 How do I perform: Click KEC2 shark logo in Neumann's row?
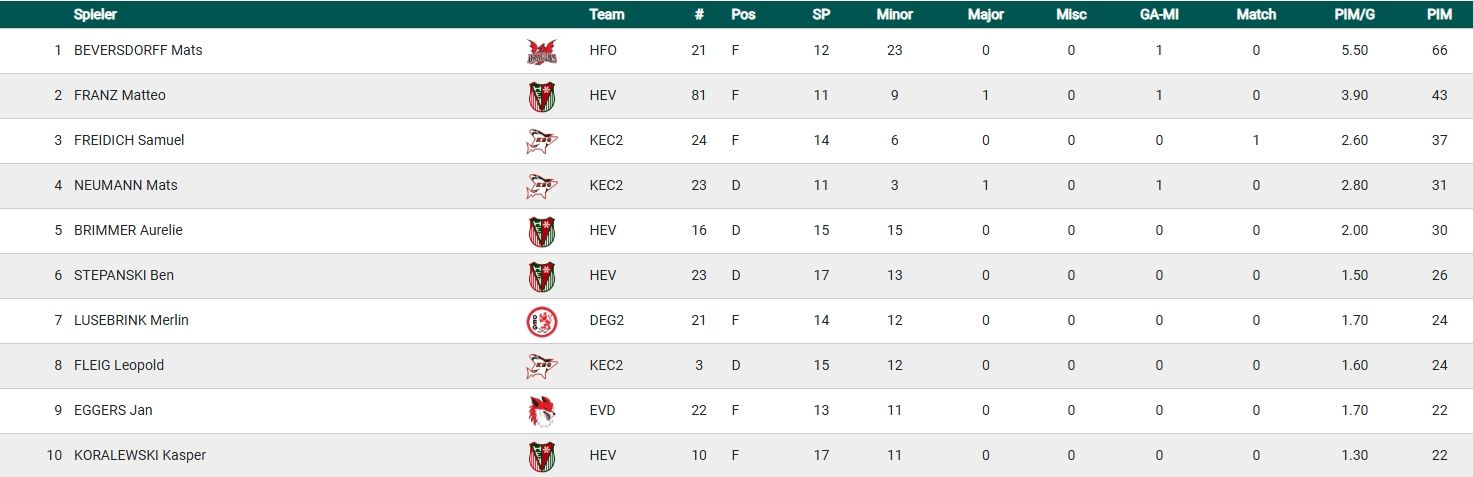tap(541, 186)
